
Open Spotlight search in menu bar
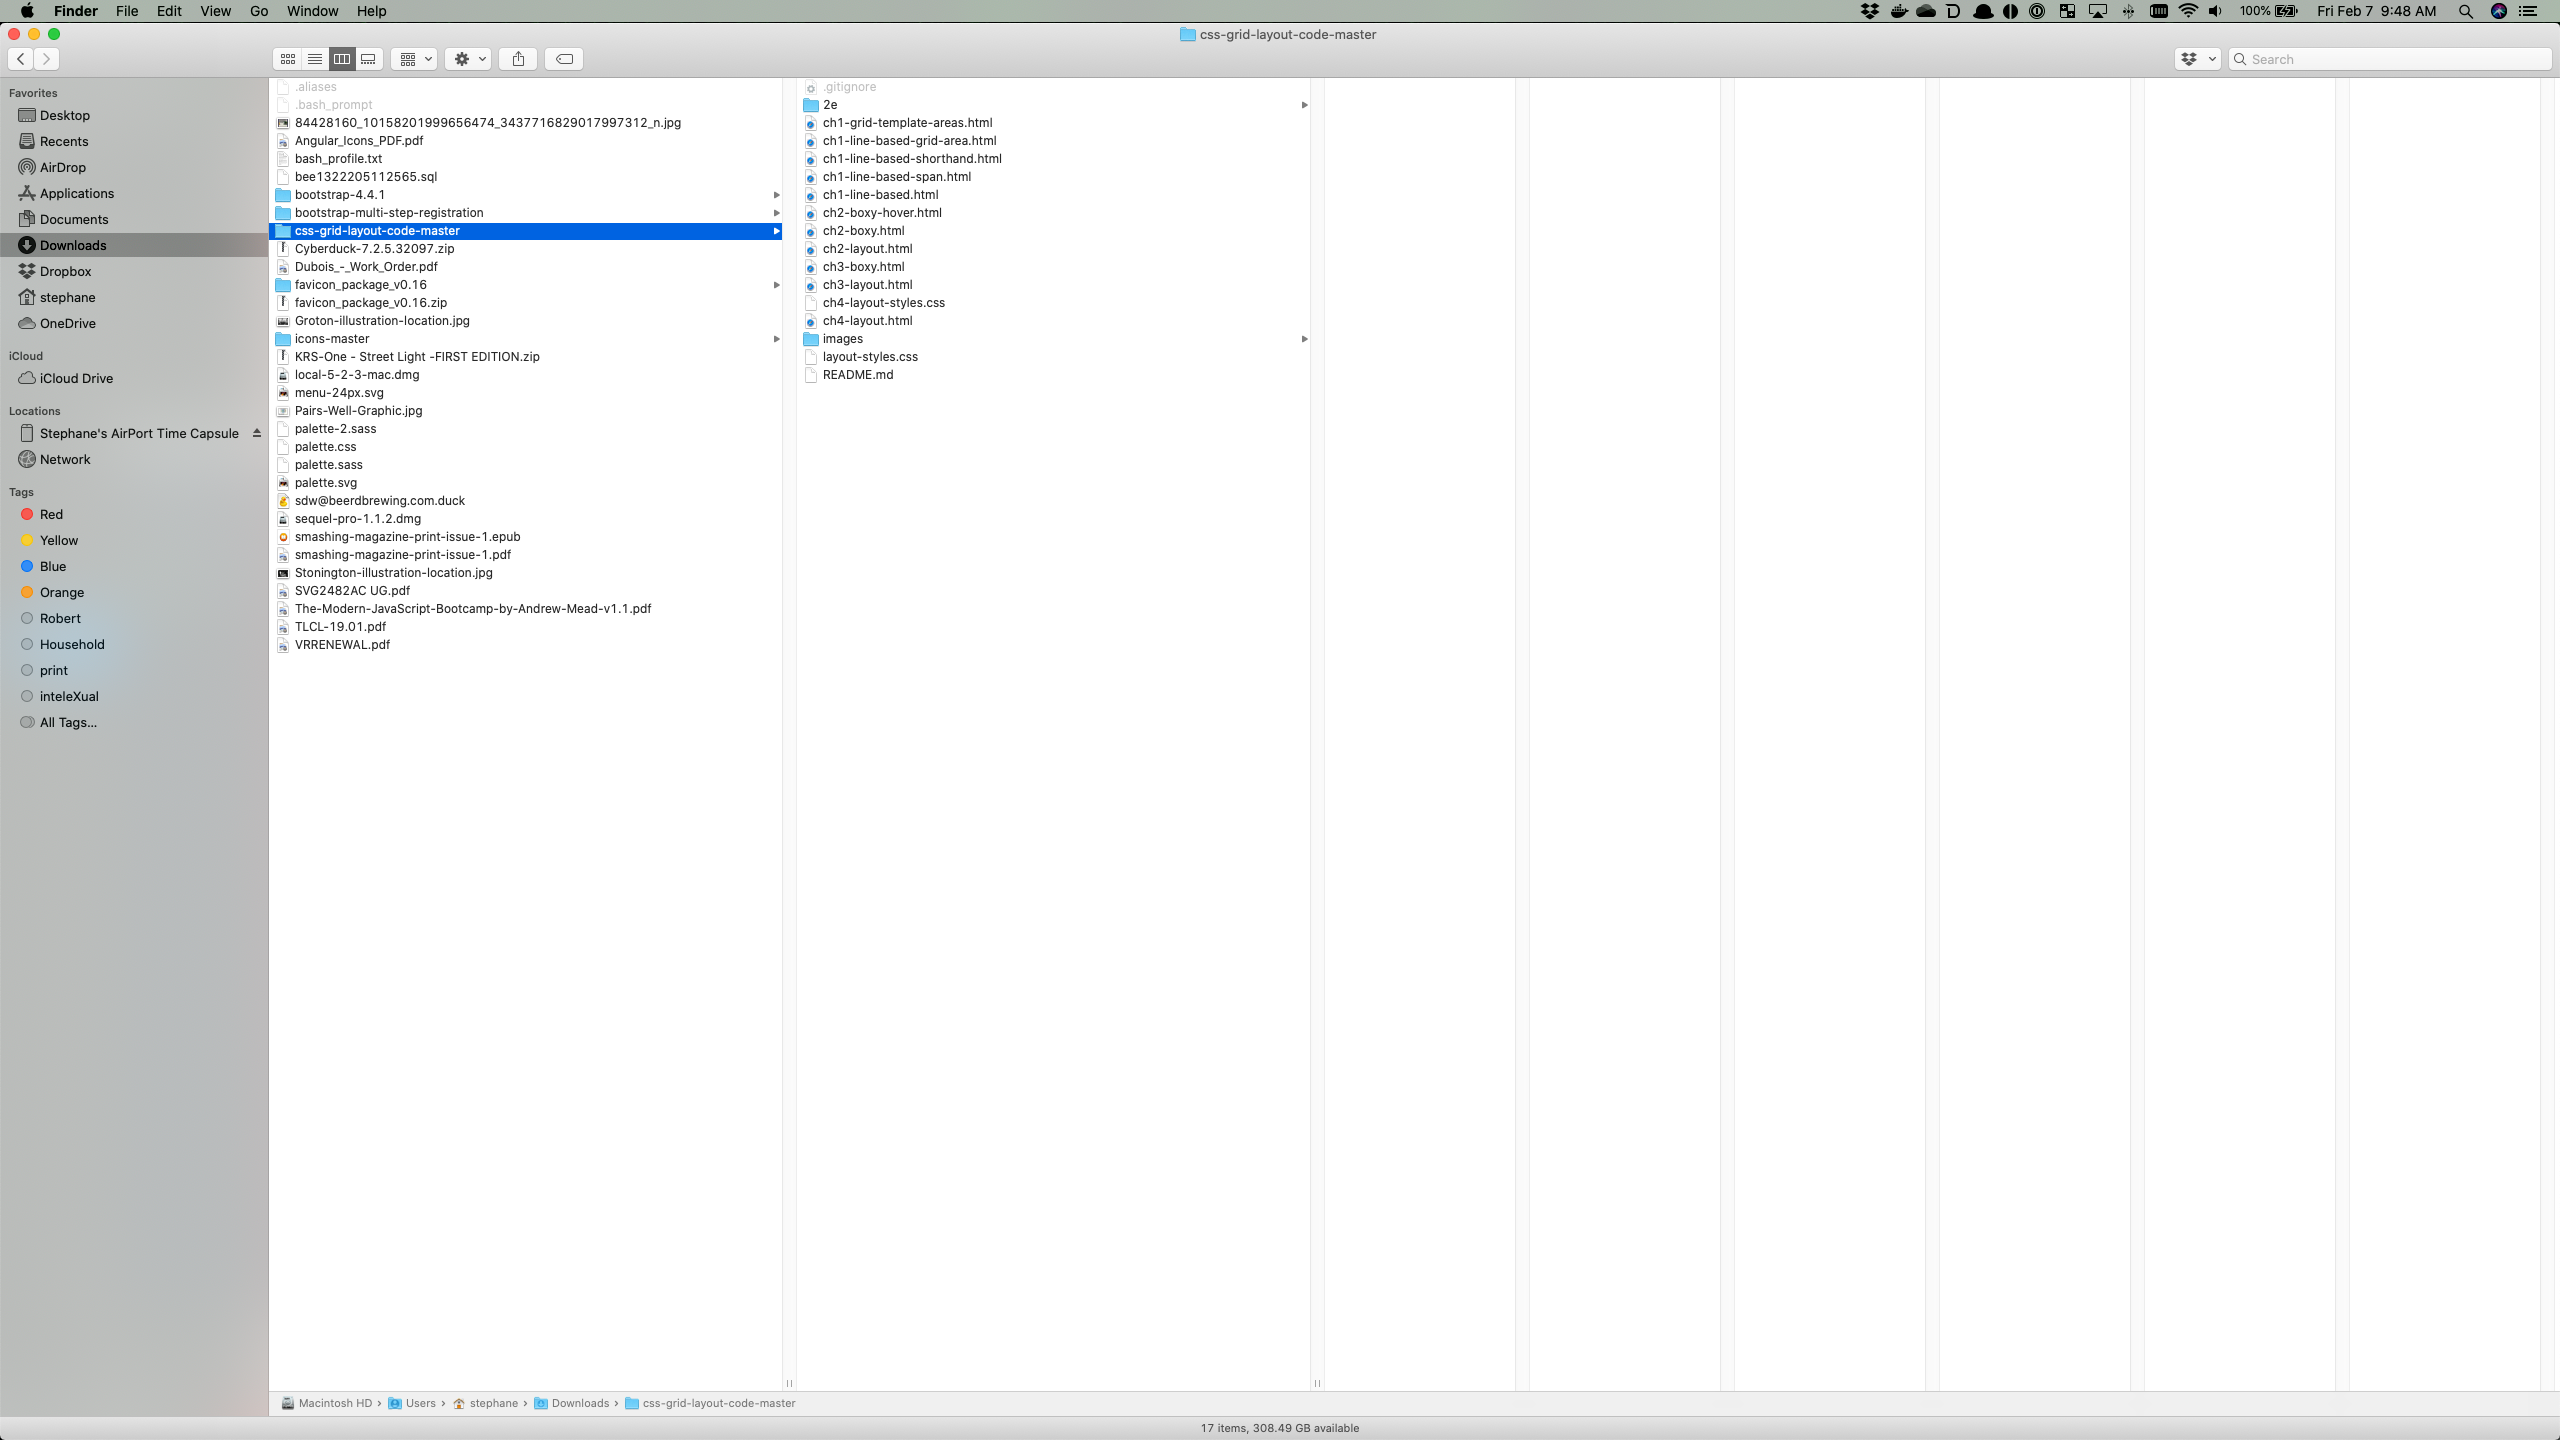click(x=2465, y=11)
